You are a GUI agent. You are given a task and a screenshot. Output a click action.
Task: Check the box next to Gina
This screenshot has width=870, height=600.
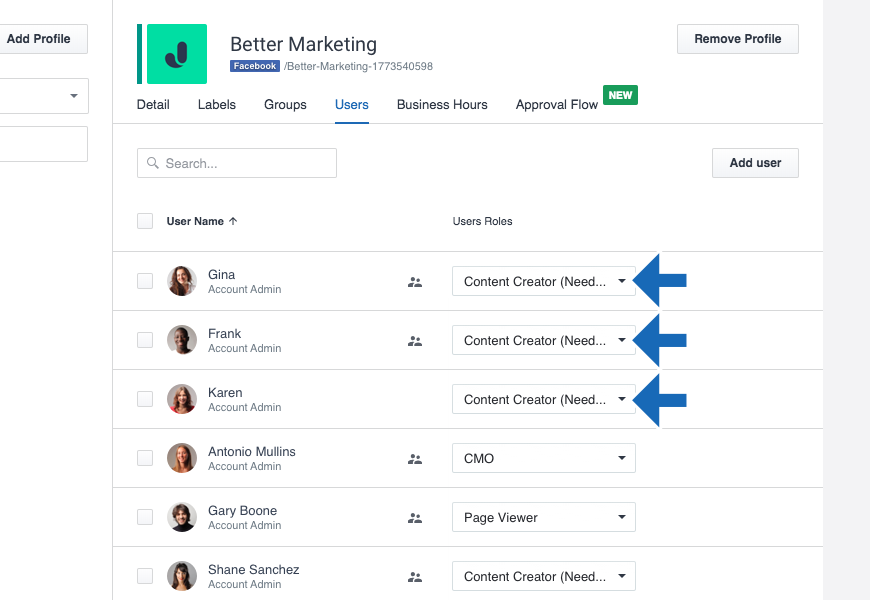point(145,281)
